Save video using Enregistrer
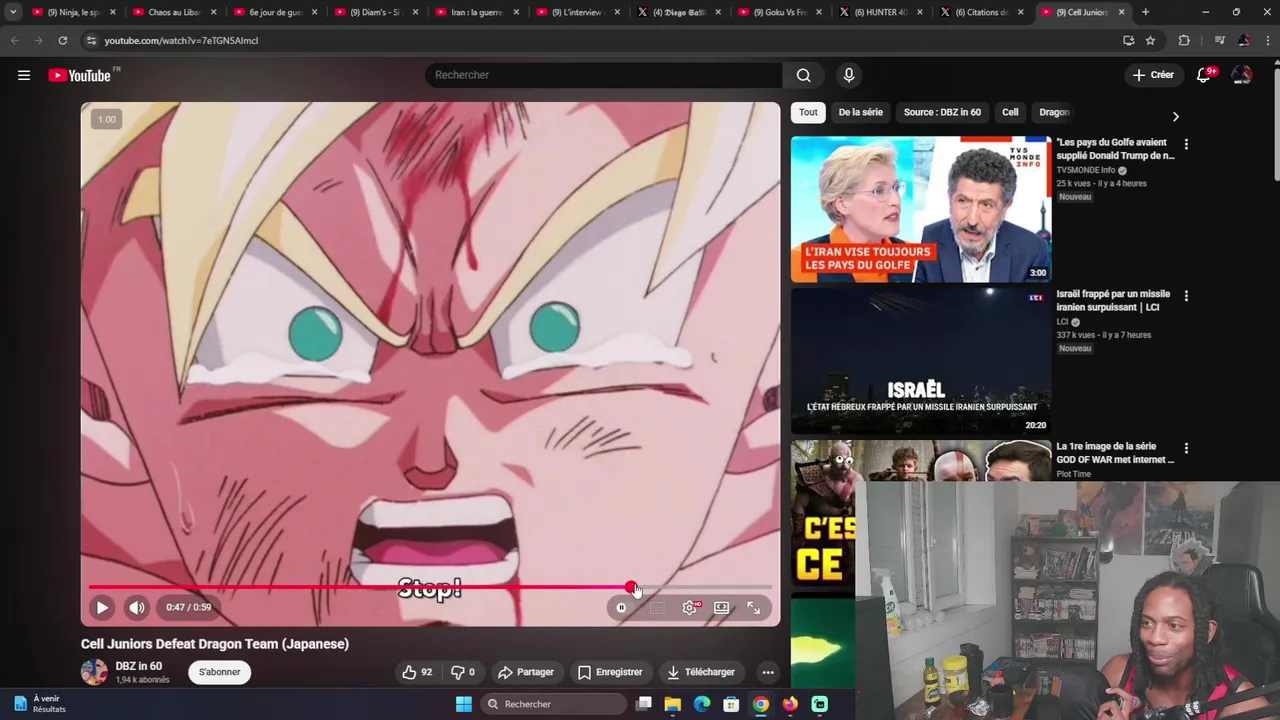This screenshot has width=1280, height=720. point(610,672)
